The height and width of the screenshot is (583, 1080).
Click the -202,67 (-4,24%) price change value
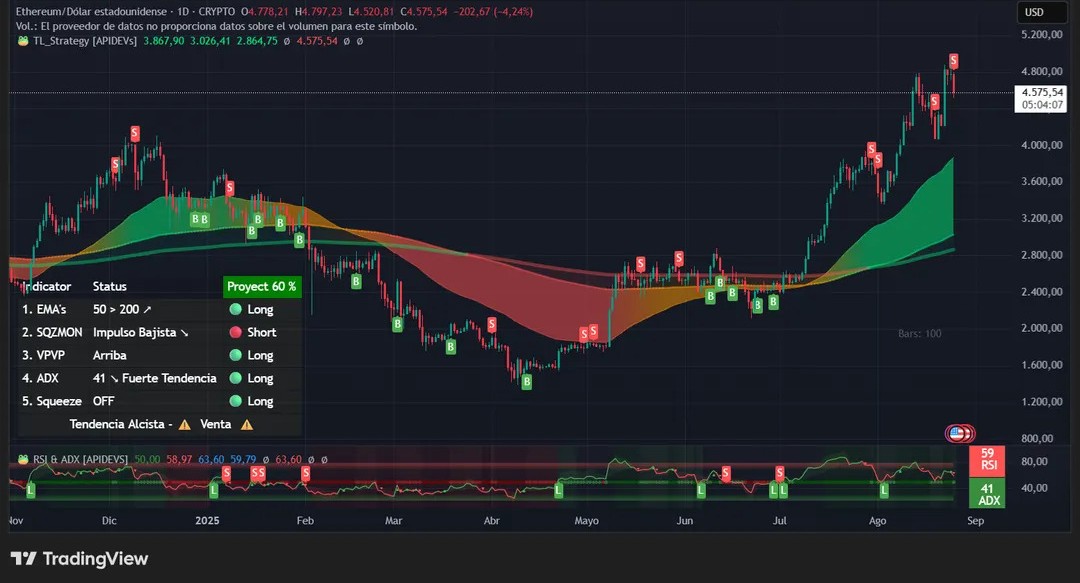tap(493, 12)
